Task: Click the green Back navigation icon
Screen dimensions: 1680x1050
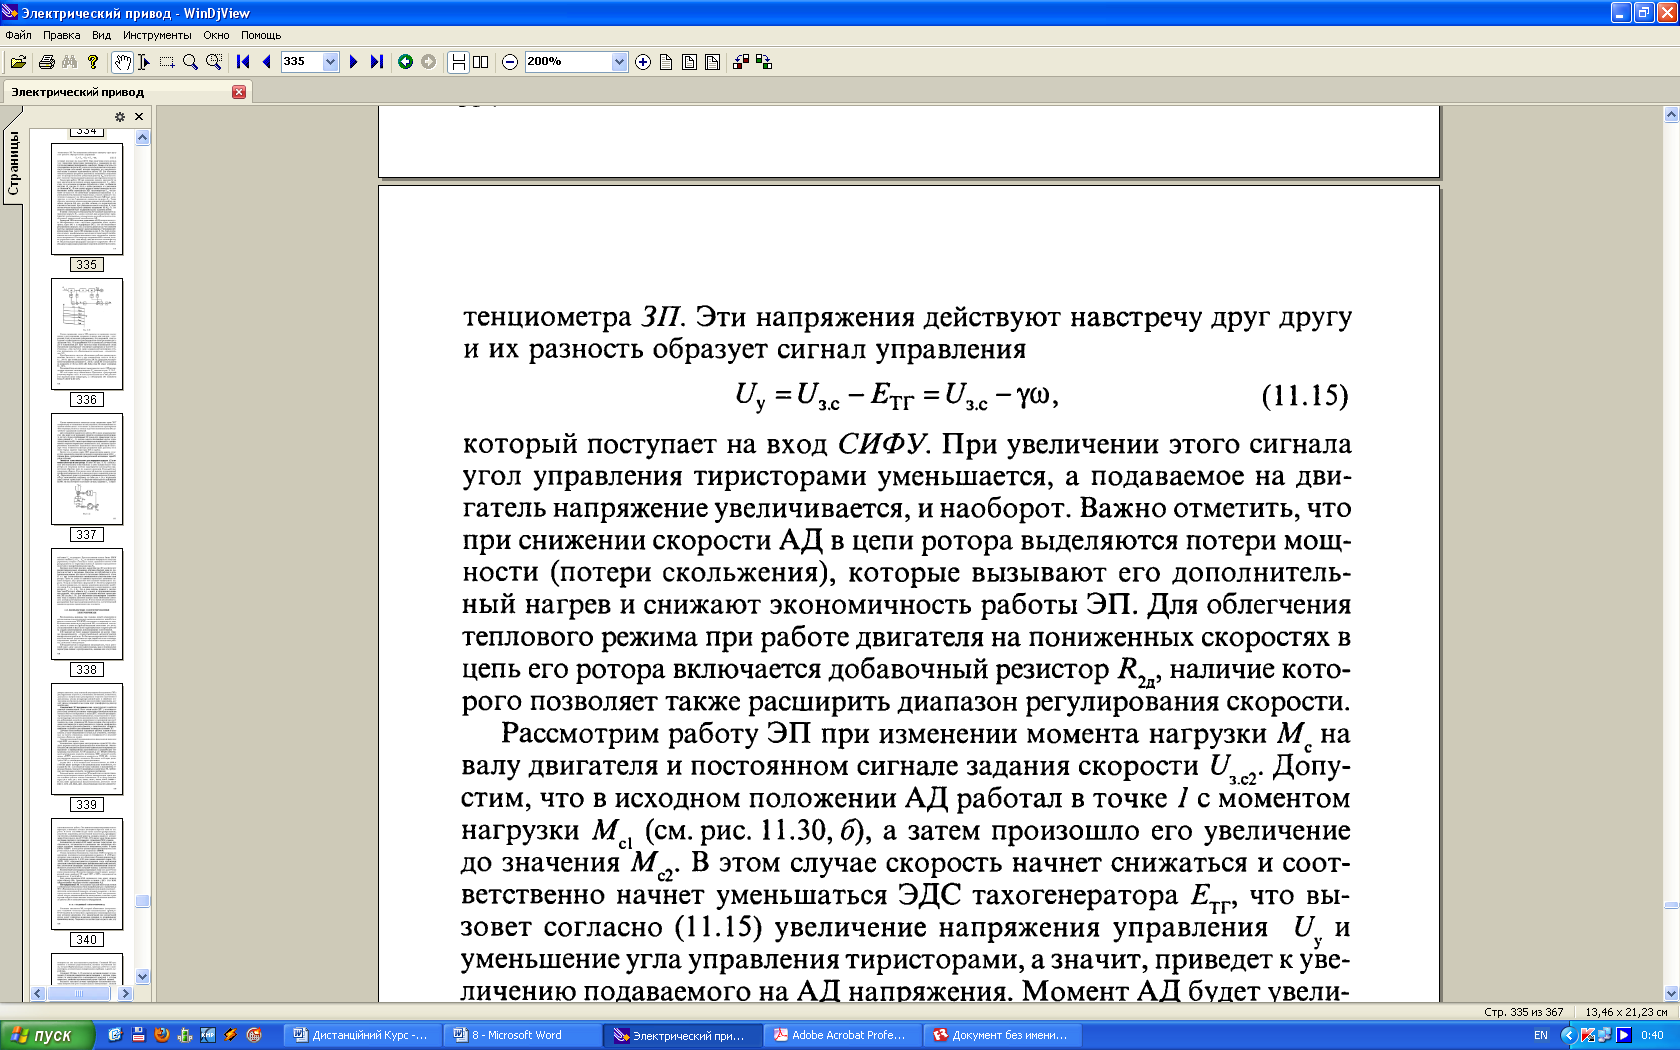Action: click(x=405, y=62)
